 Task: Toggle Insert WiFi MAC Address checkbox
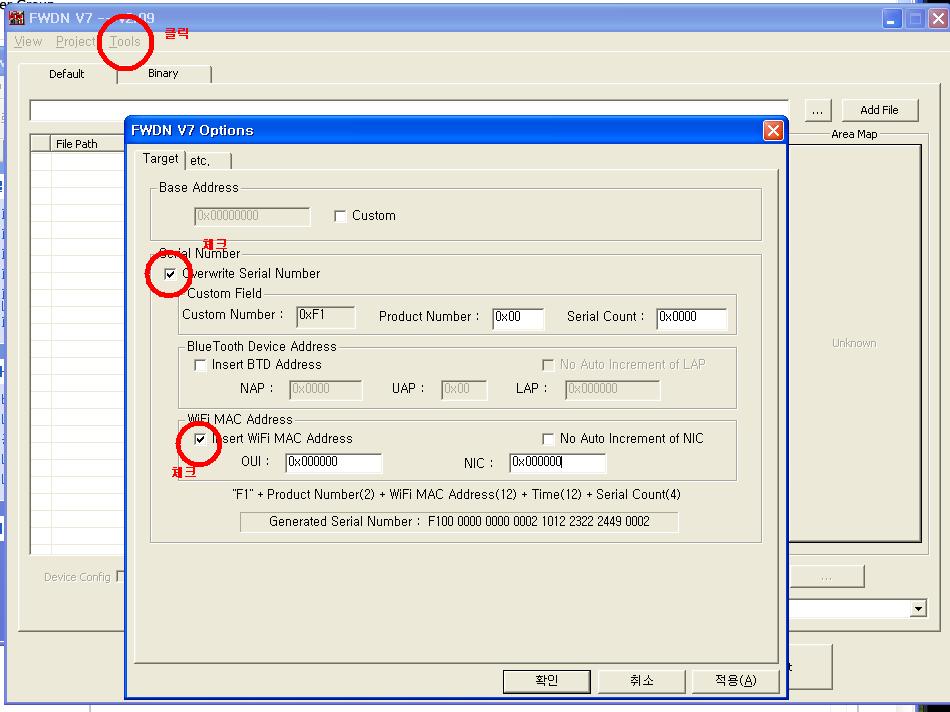(x=200, y=439)
